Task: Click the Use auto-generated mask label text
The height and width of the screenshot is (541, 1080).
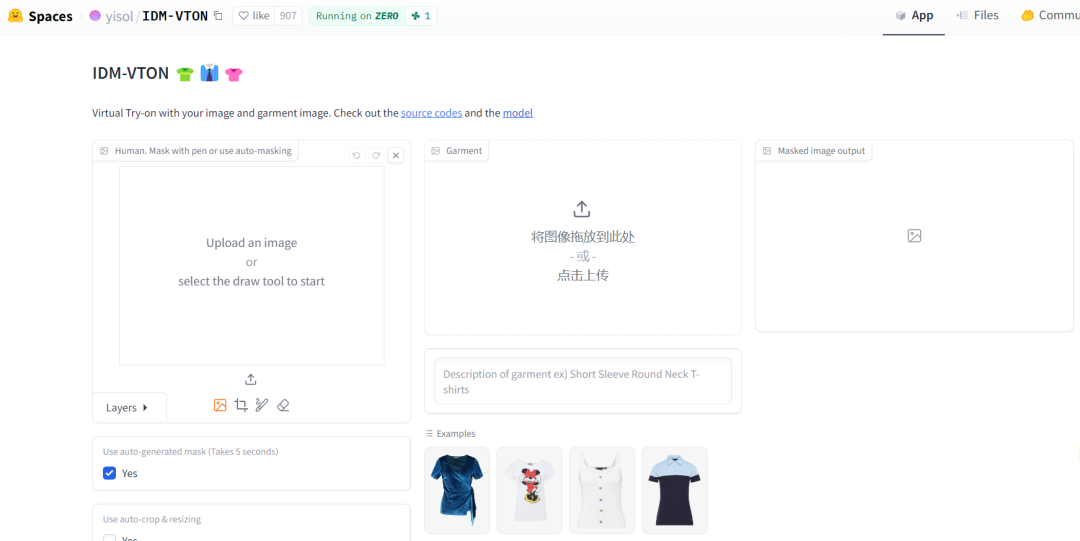Action: coord(190,452)
